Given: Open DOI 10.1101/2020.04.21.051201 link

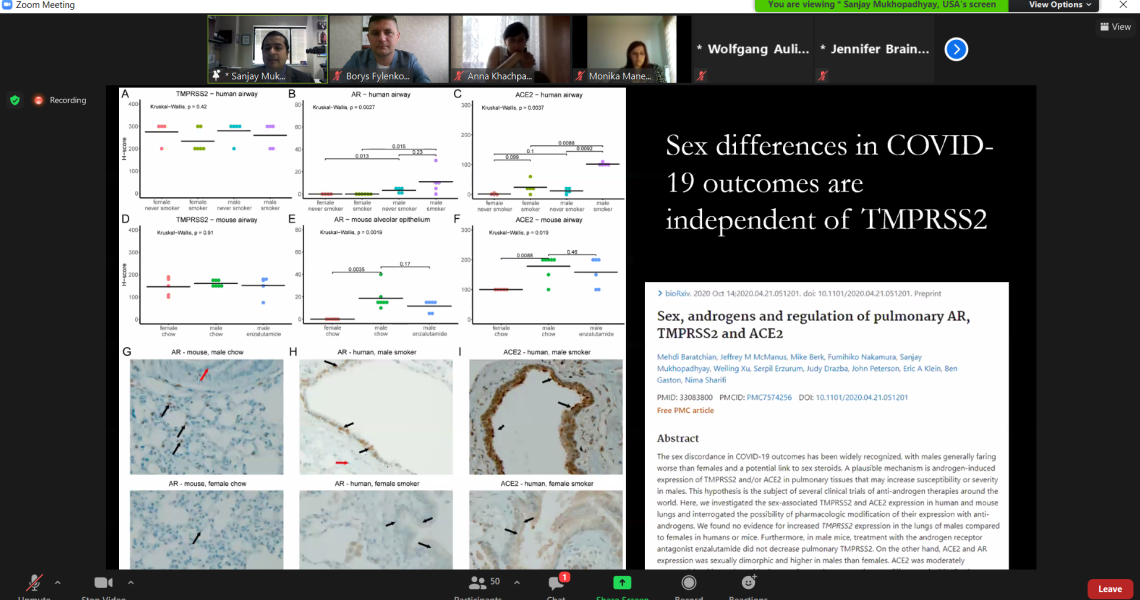Looking at the screenshot, I should tap(862, 398).
